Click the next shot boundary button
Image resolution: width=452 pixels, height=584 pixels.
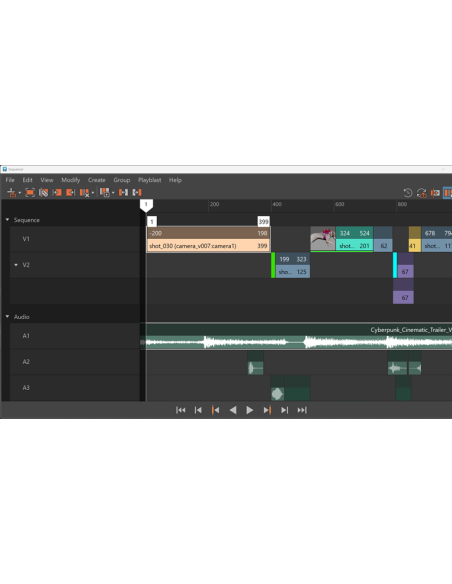[267, 410]
